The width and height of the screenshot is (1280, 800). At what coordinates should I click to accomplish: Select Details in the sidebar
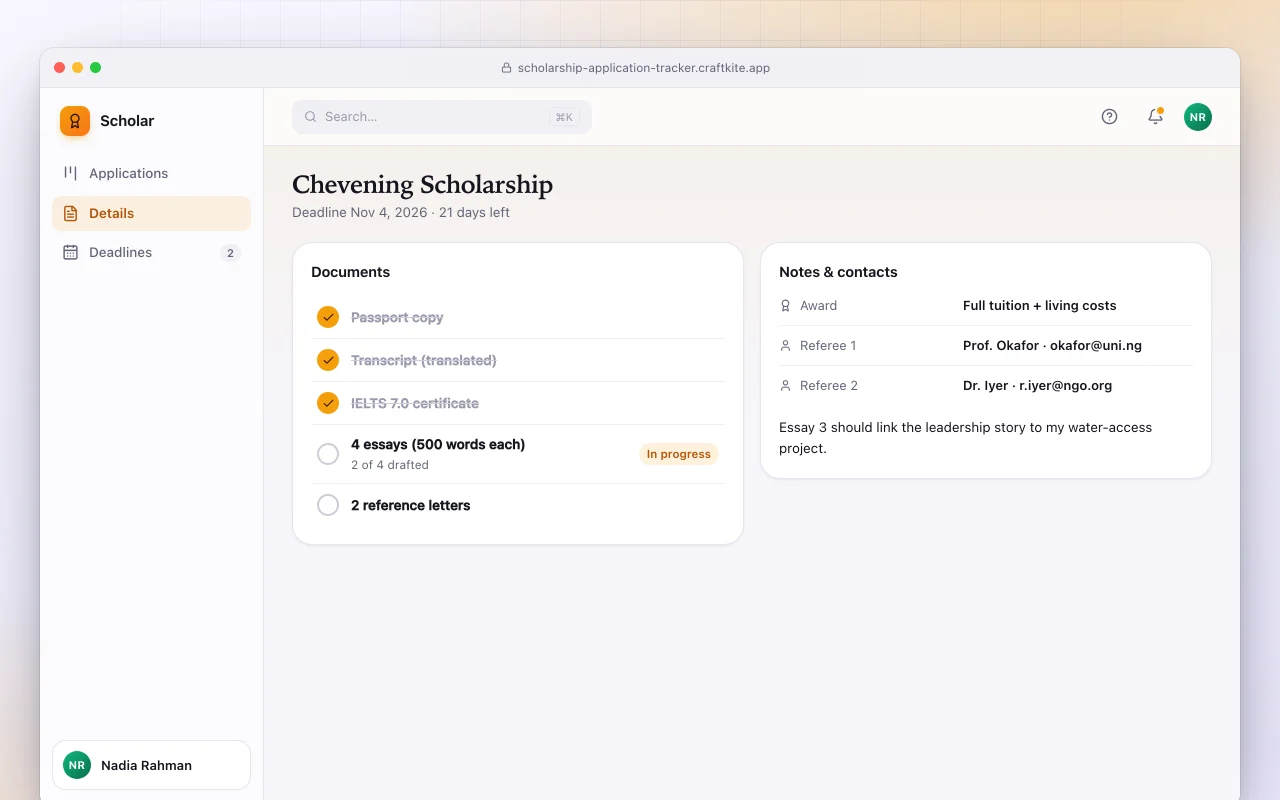click(x=151, y=213)
